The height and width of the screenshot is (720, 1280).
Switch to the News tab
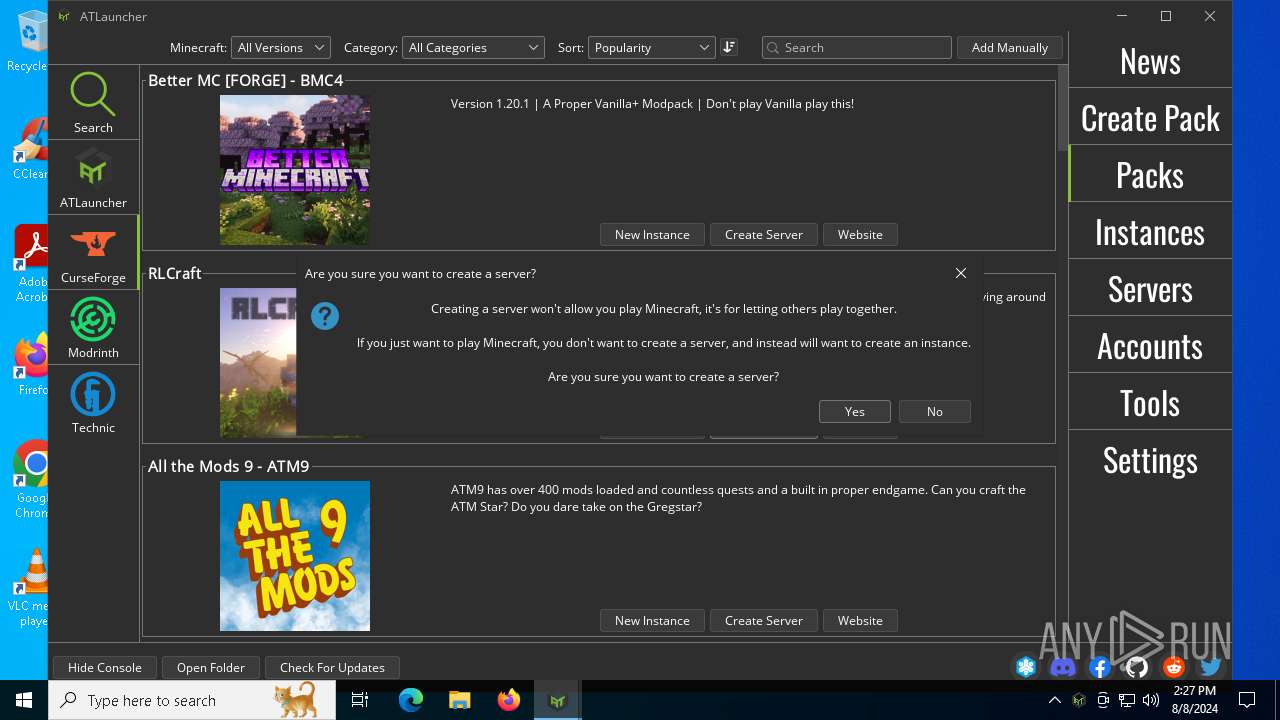click(x=1150, y=61)
